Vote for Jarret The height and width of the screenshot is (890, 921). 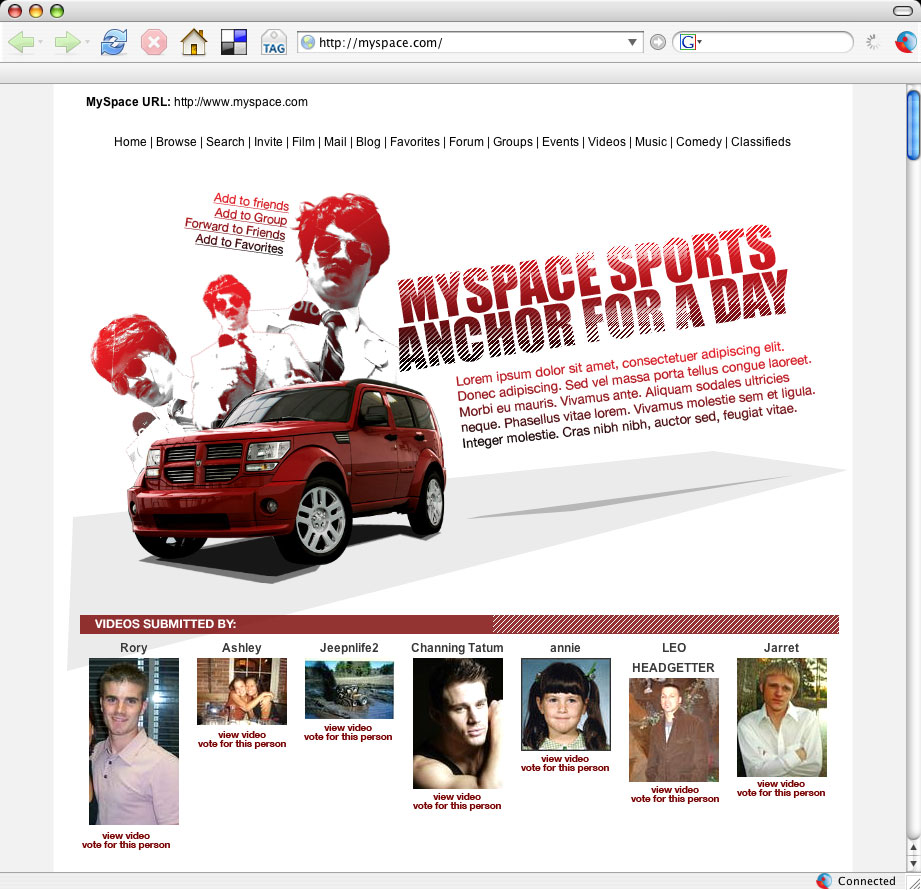tap(781, 793)
